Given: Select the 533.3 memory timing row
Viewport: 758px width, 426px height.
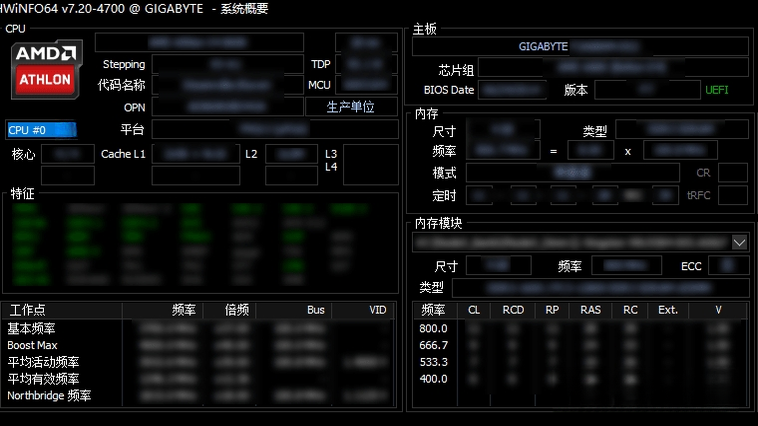Looking at the screenshot, I should click(580, 362).
